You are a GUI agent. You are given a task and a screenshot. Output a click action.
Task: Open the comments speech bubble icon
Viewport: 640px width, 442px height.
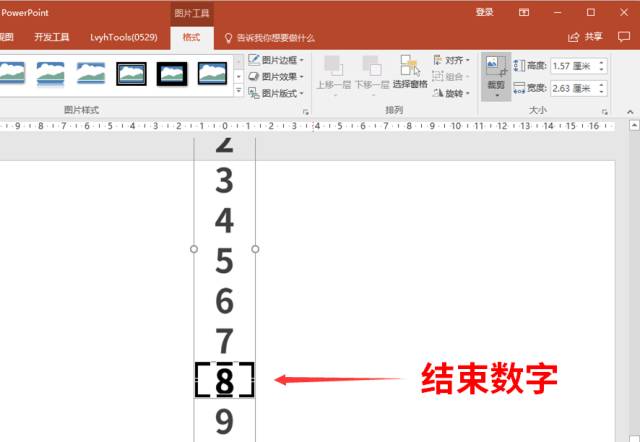tap(624, 37)
